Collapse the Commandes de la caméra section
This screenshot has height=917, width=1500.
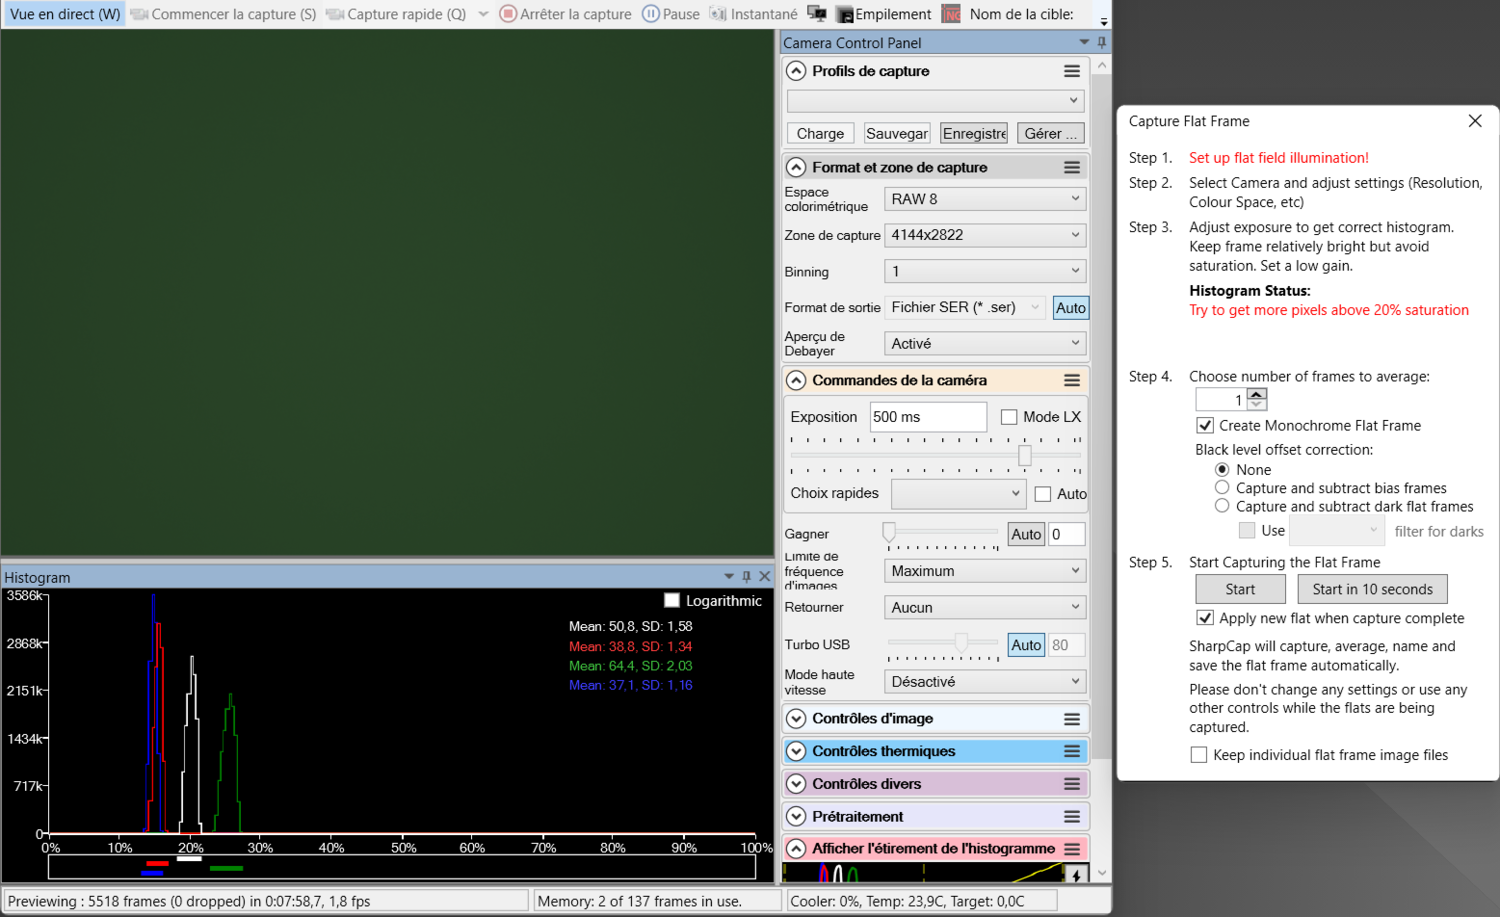tap(796, 380)
